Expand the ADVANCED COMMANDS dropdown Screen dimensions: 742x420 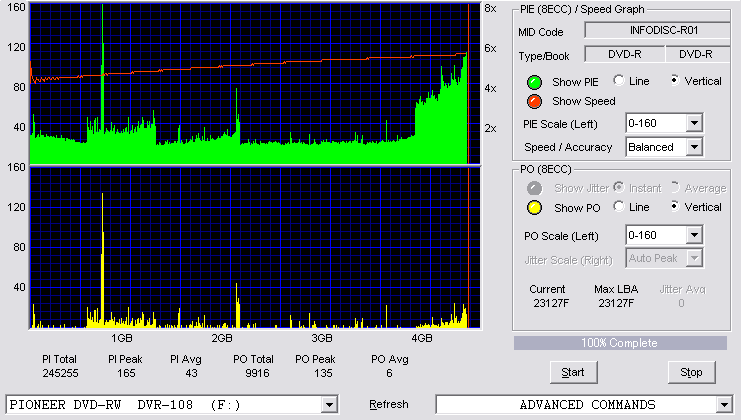724,405
